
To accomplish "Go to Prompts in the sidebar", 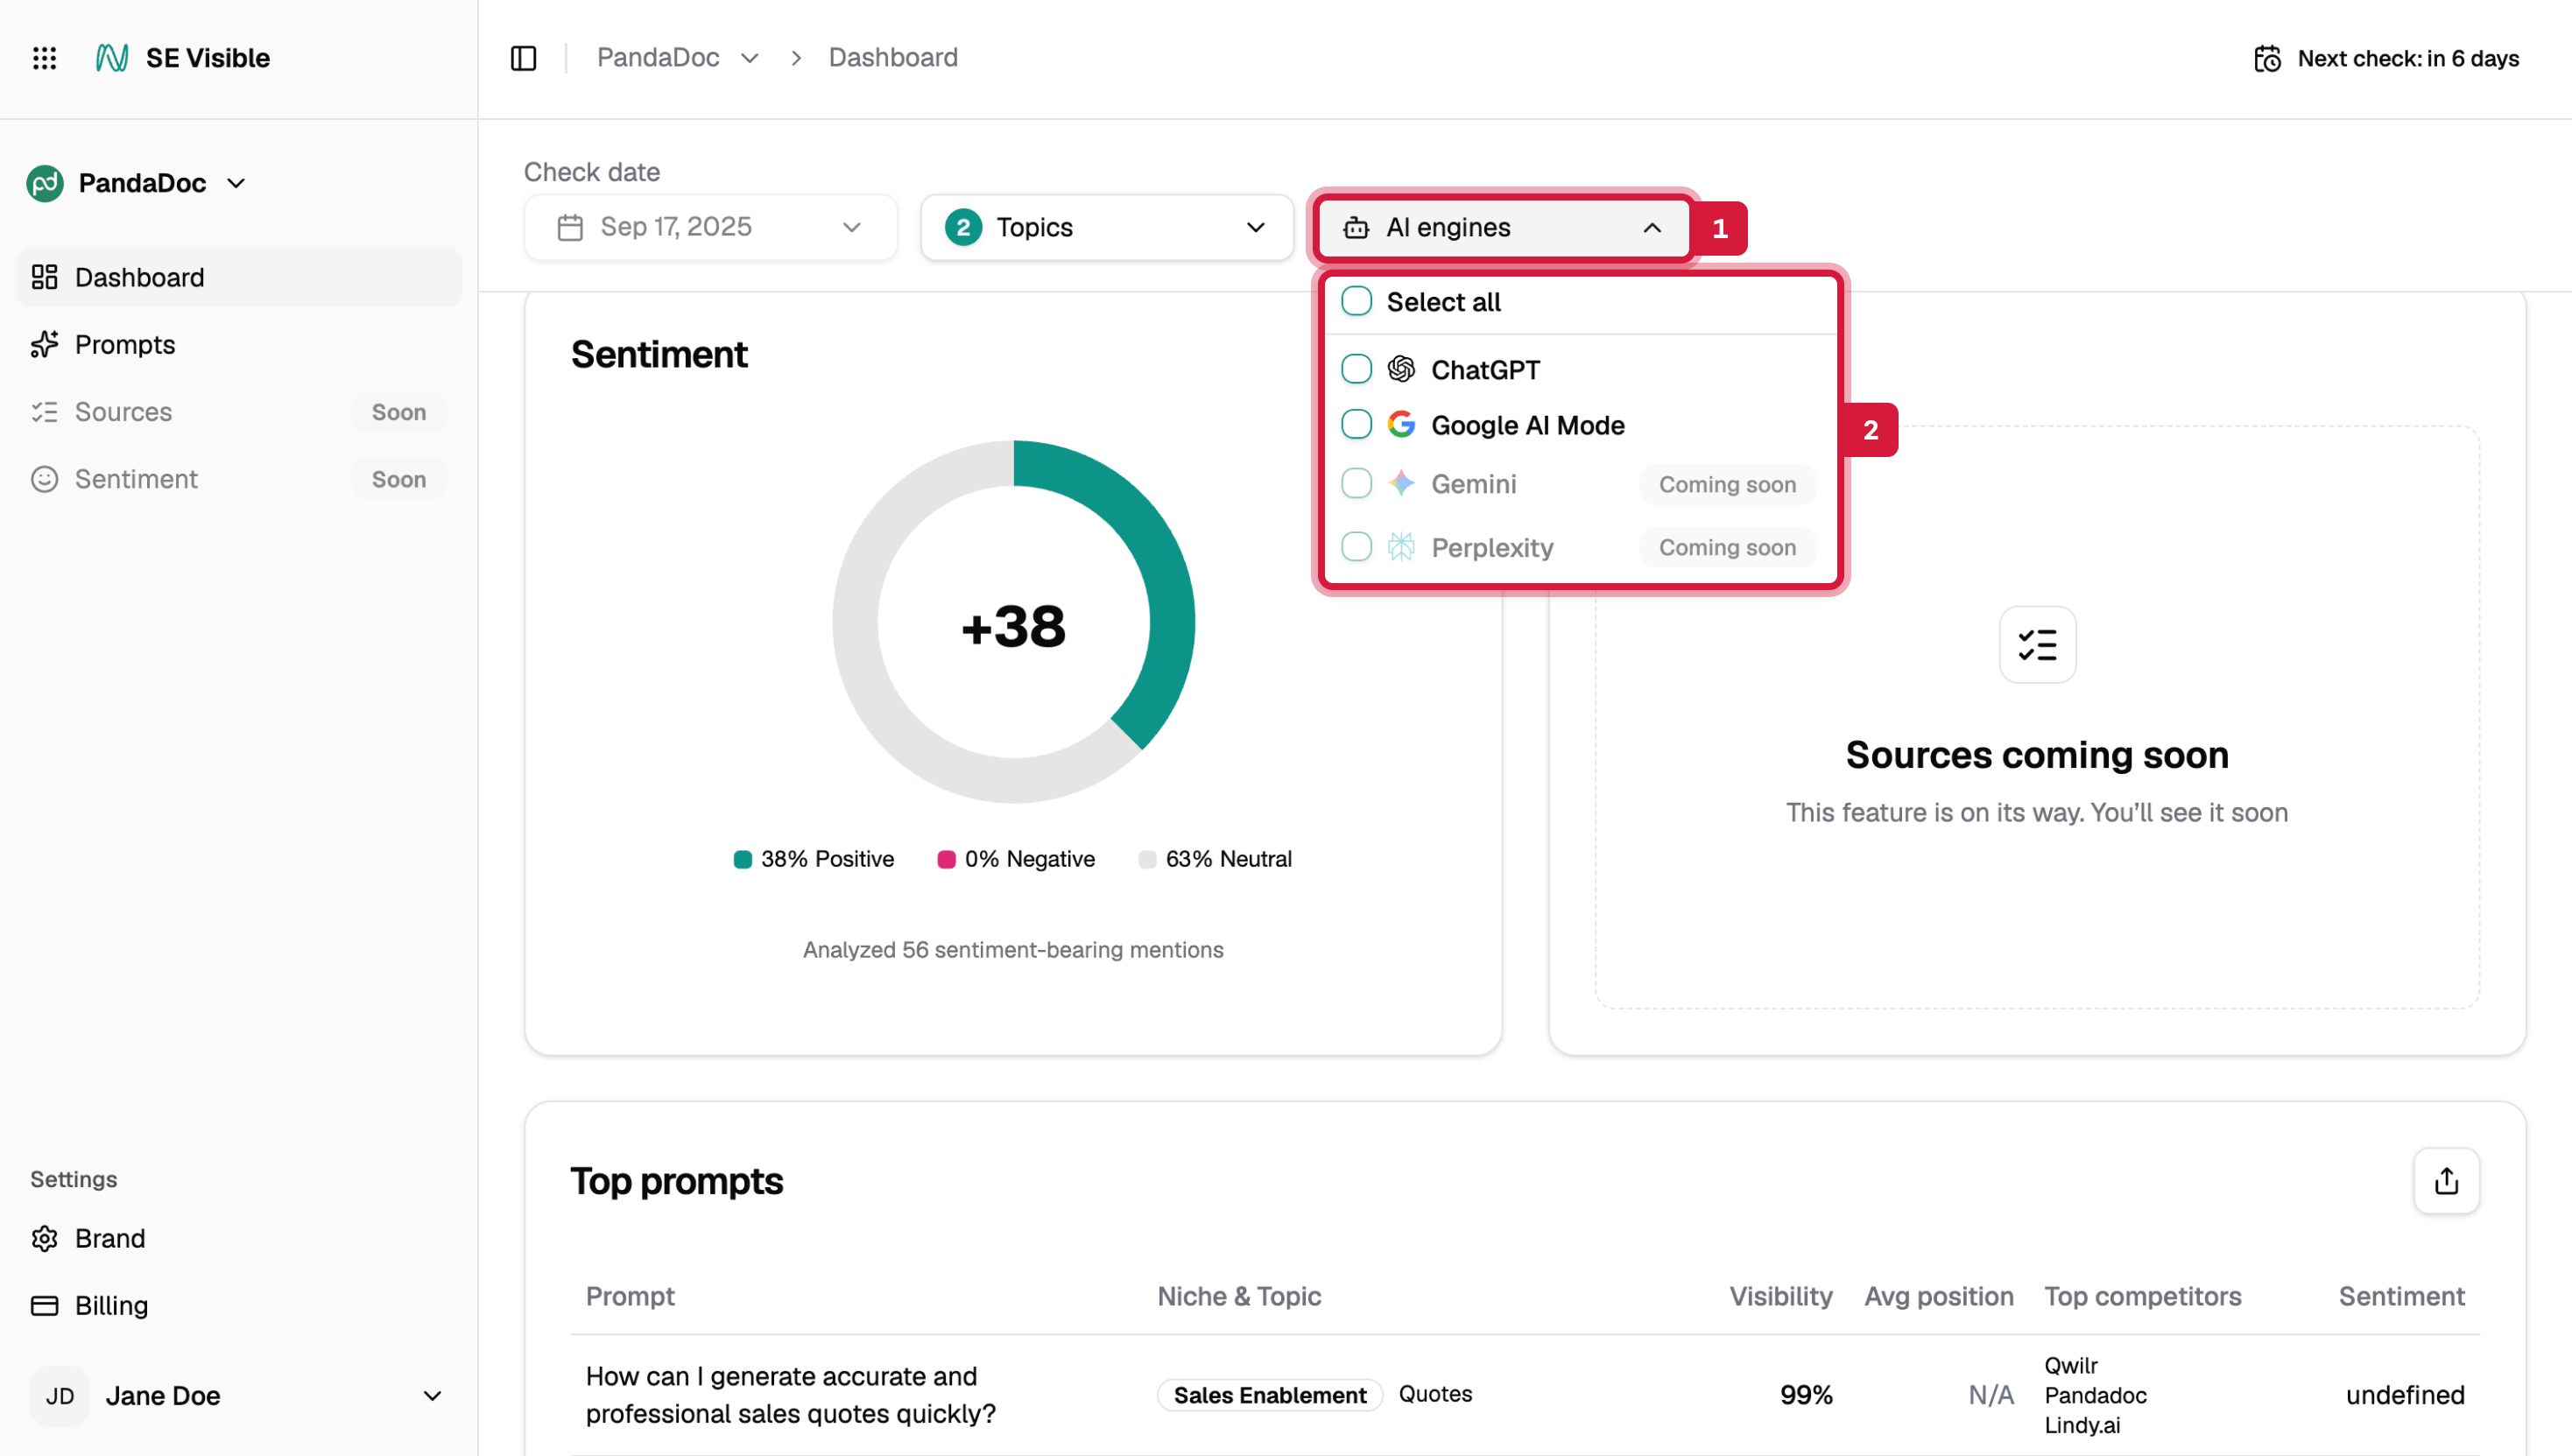I will 125,345.
